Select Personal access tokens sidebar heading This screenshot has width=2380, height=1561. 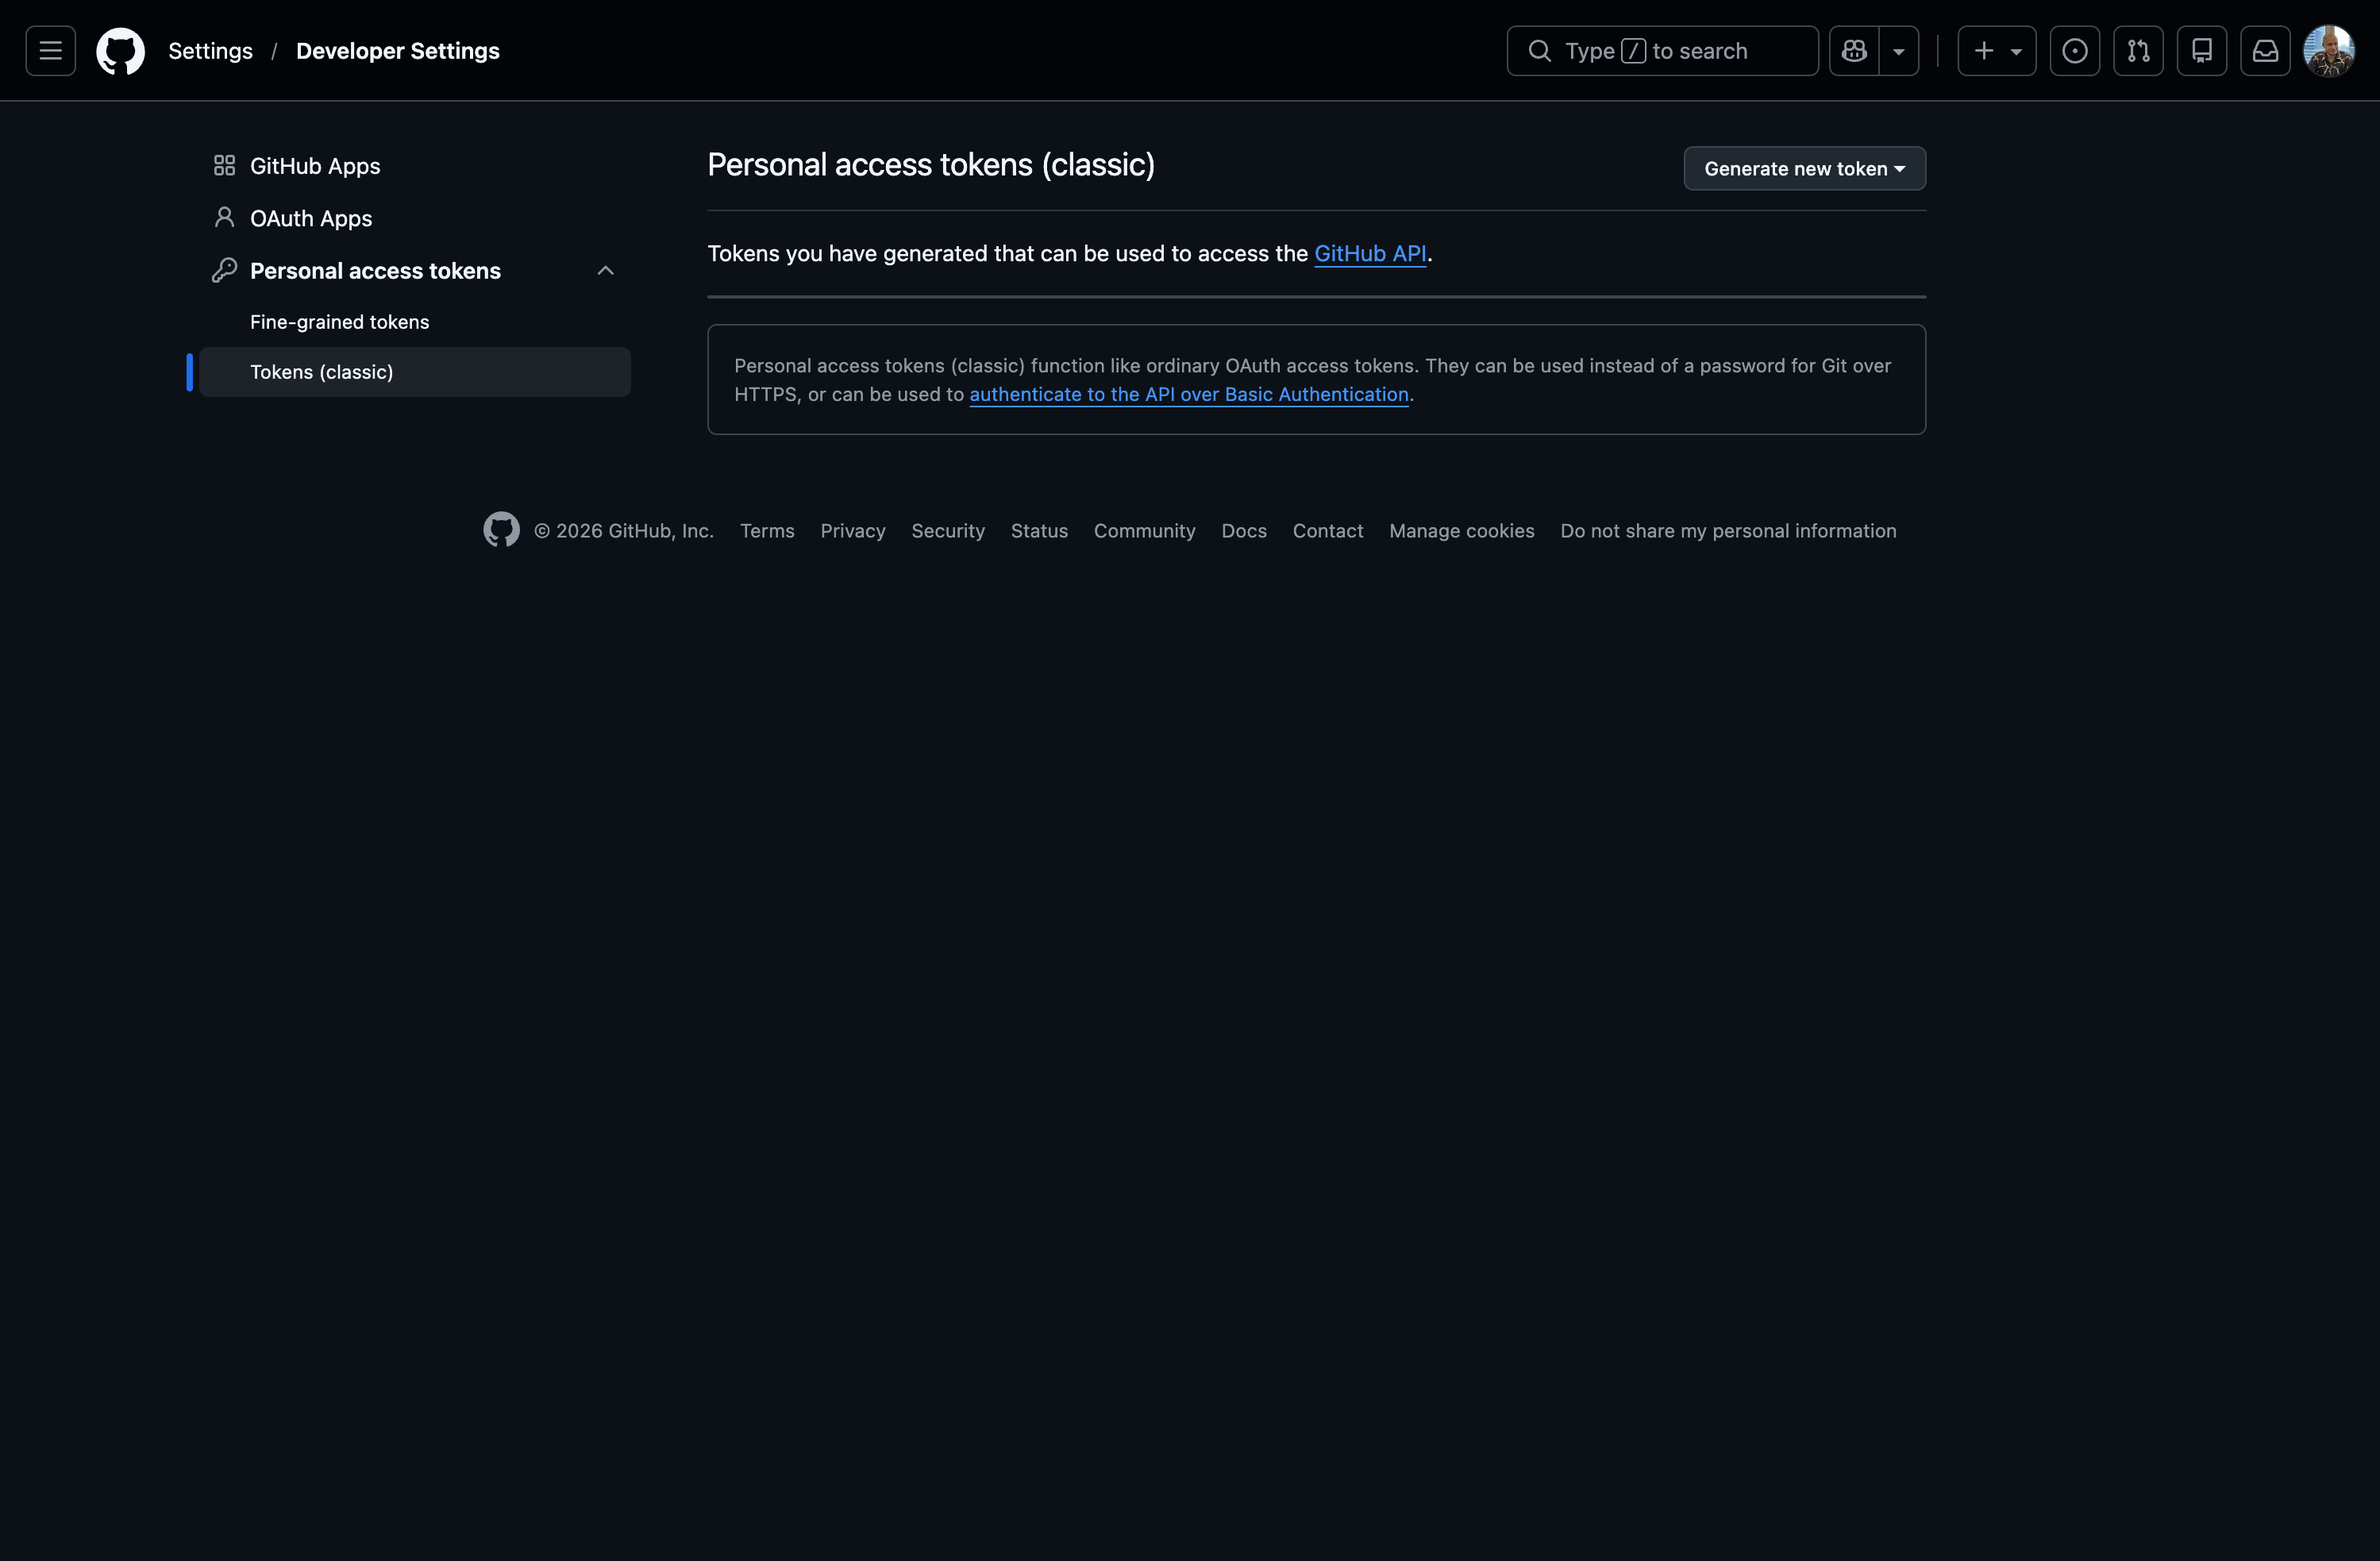[x=375, y=271]
